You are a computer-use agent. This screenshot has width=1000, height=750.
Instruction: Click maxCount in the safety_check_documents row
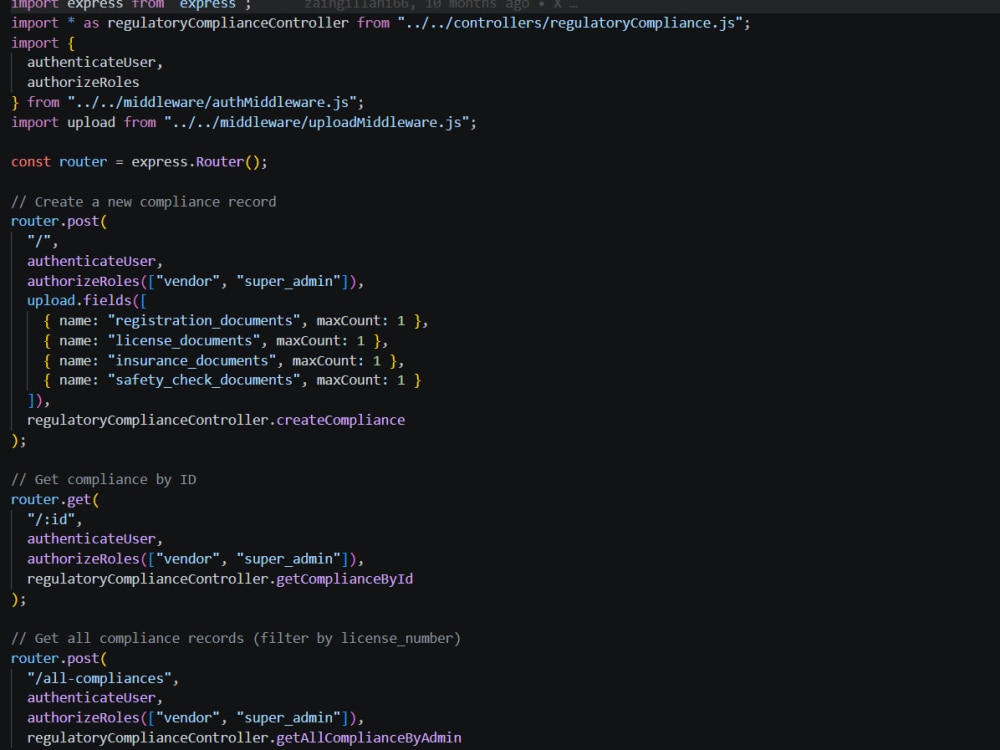coord(348,380)
